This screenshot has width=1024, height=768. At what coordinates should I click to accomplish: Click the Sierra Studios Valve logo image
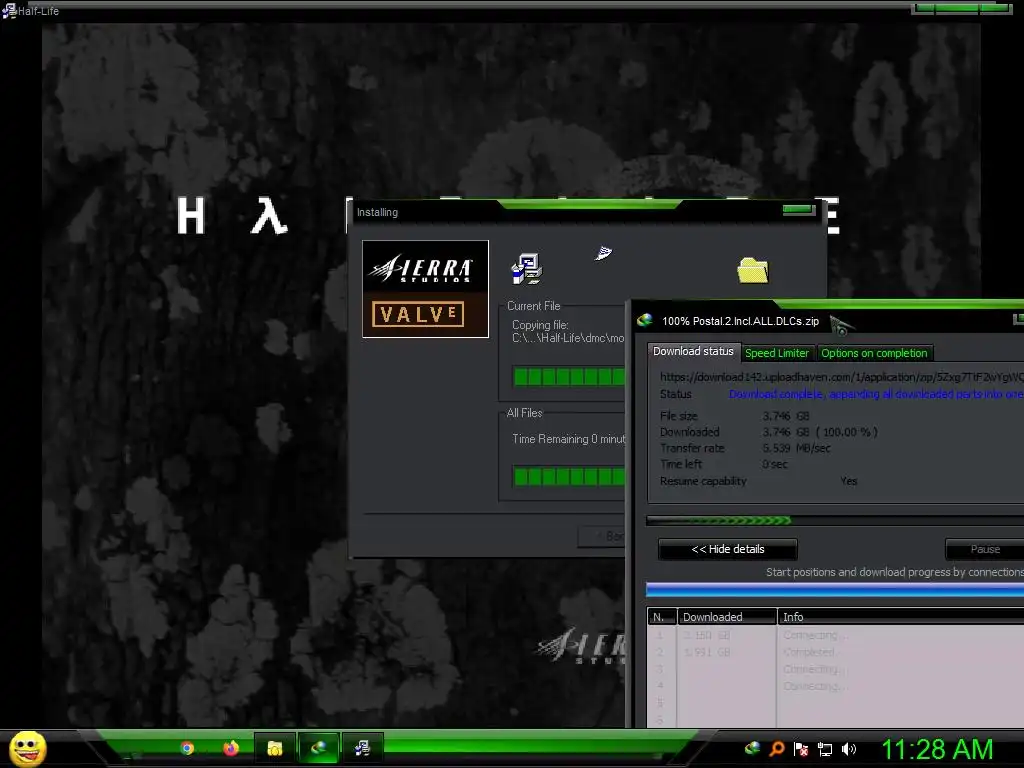click(x=425, y=289)
